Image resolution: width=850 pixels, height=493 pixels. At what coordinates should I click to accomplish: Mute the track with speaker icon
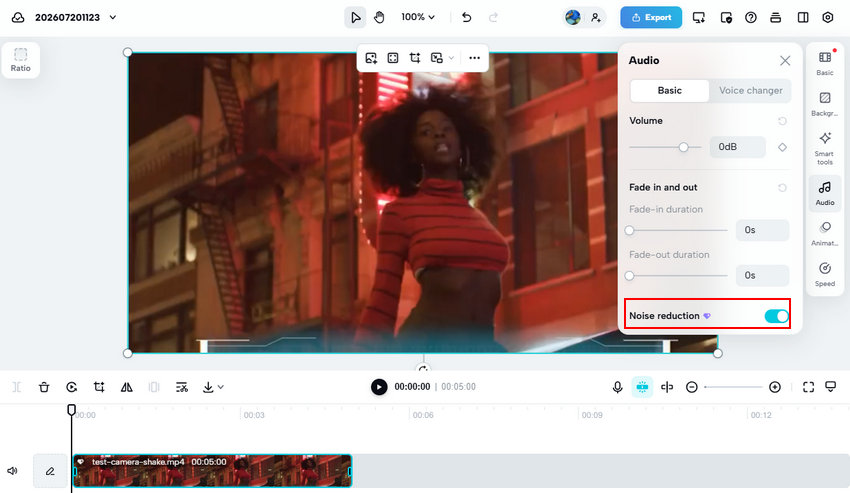point(12,471)
